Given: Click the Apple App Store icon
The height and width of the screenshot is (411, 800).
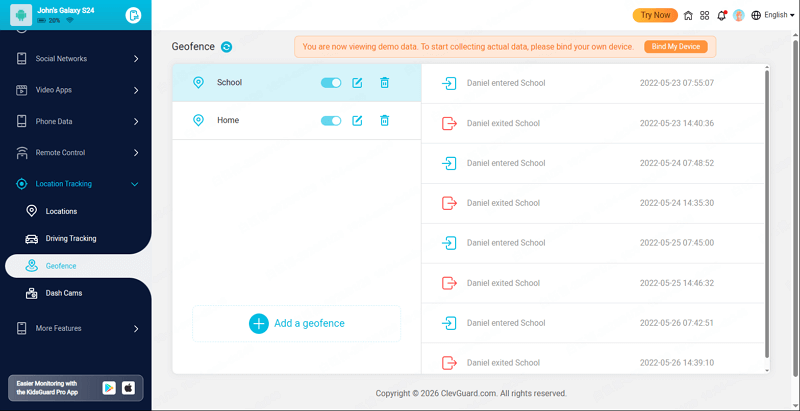Looking at the screenshot, I should click(x=128, y=388).
